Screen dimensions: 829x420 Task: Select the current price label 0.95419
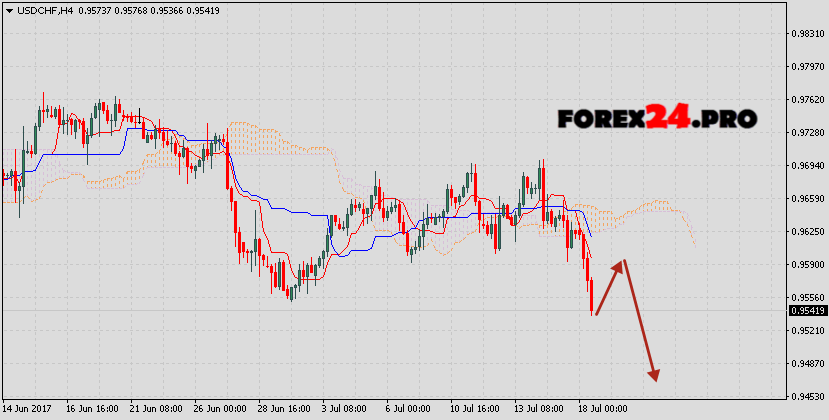tap(806, 311)
